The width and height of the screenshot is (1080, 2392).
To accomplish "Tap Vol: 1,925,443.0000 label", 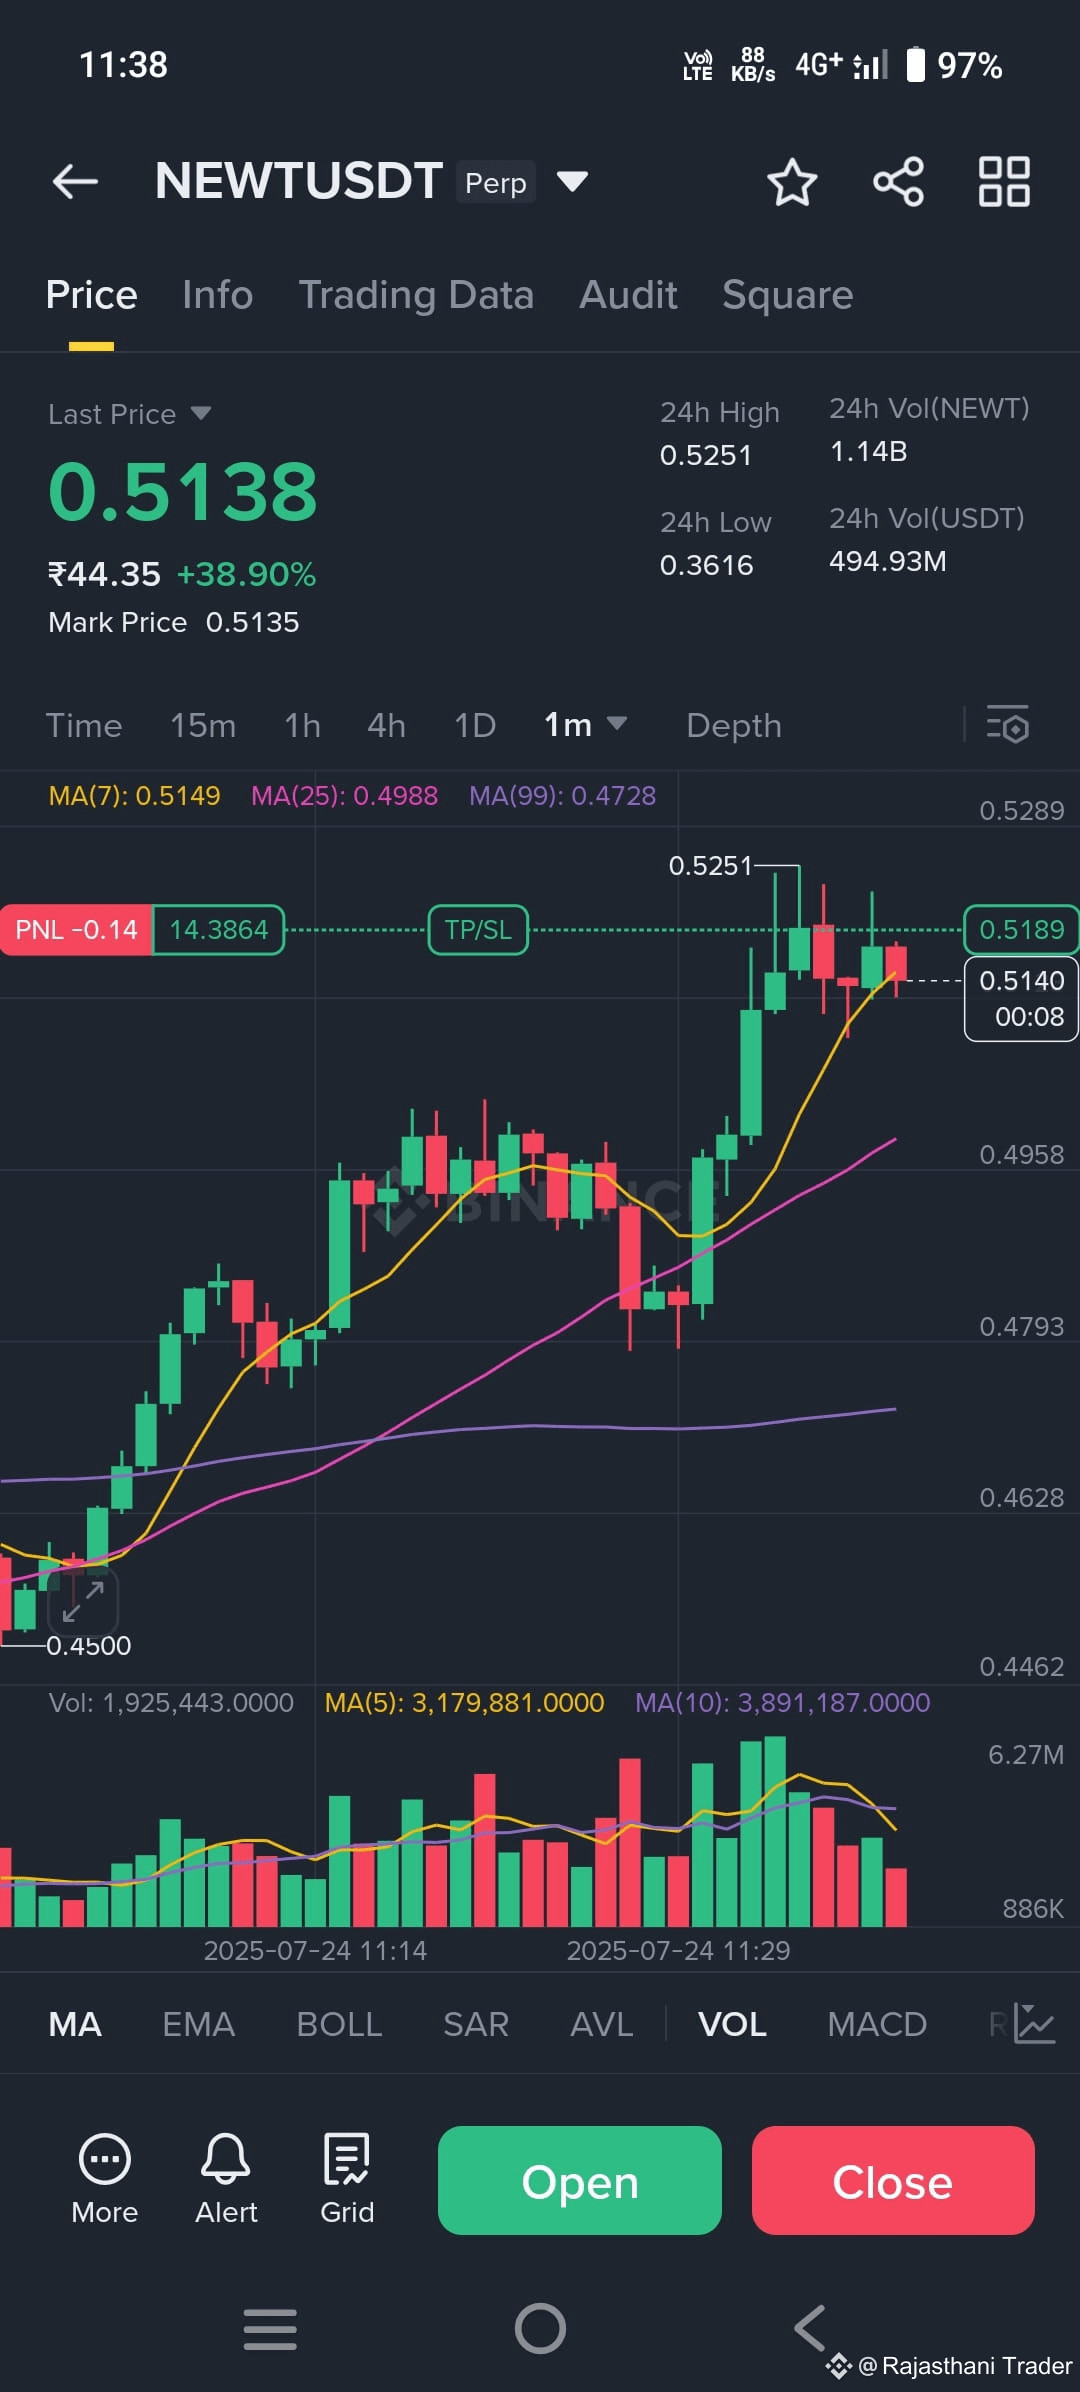I will [x=171, y=1703].
